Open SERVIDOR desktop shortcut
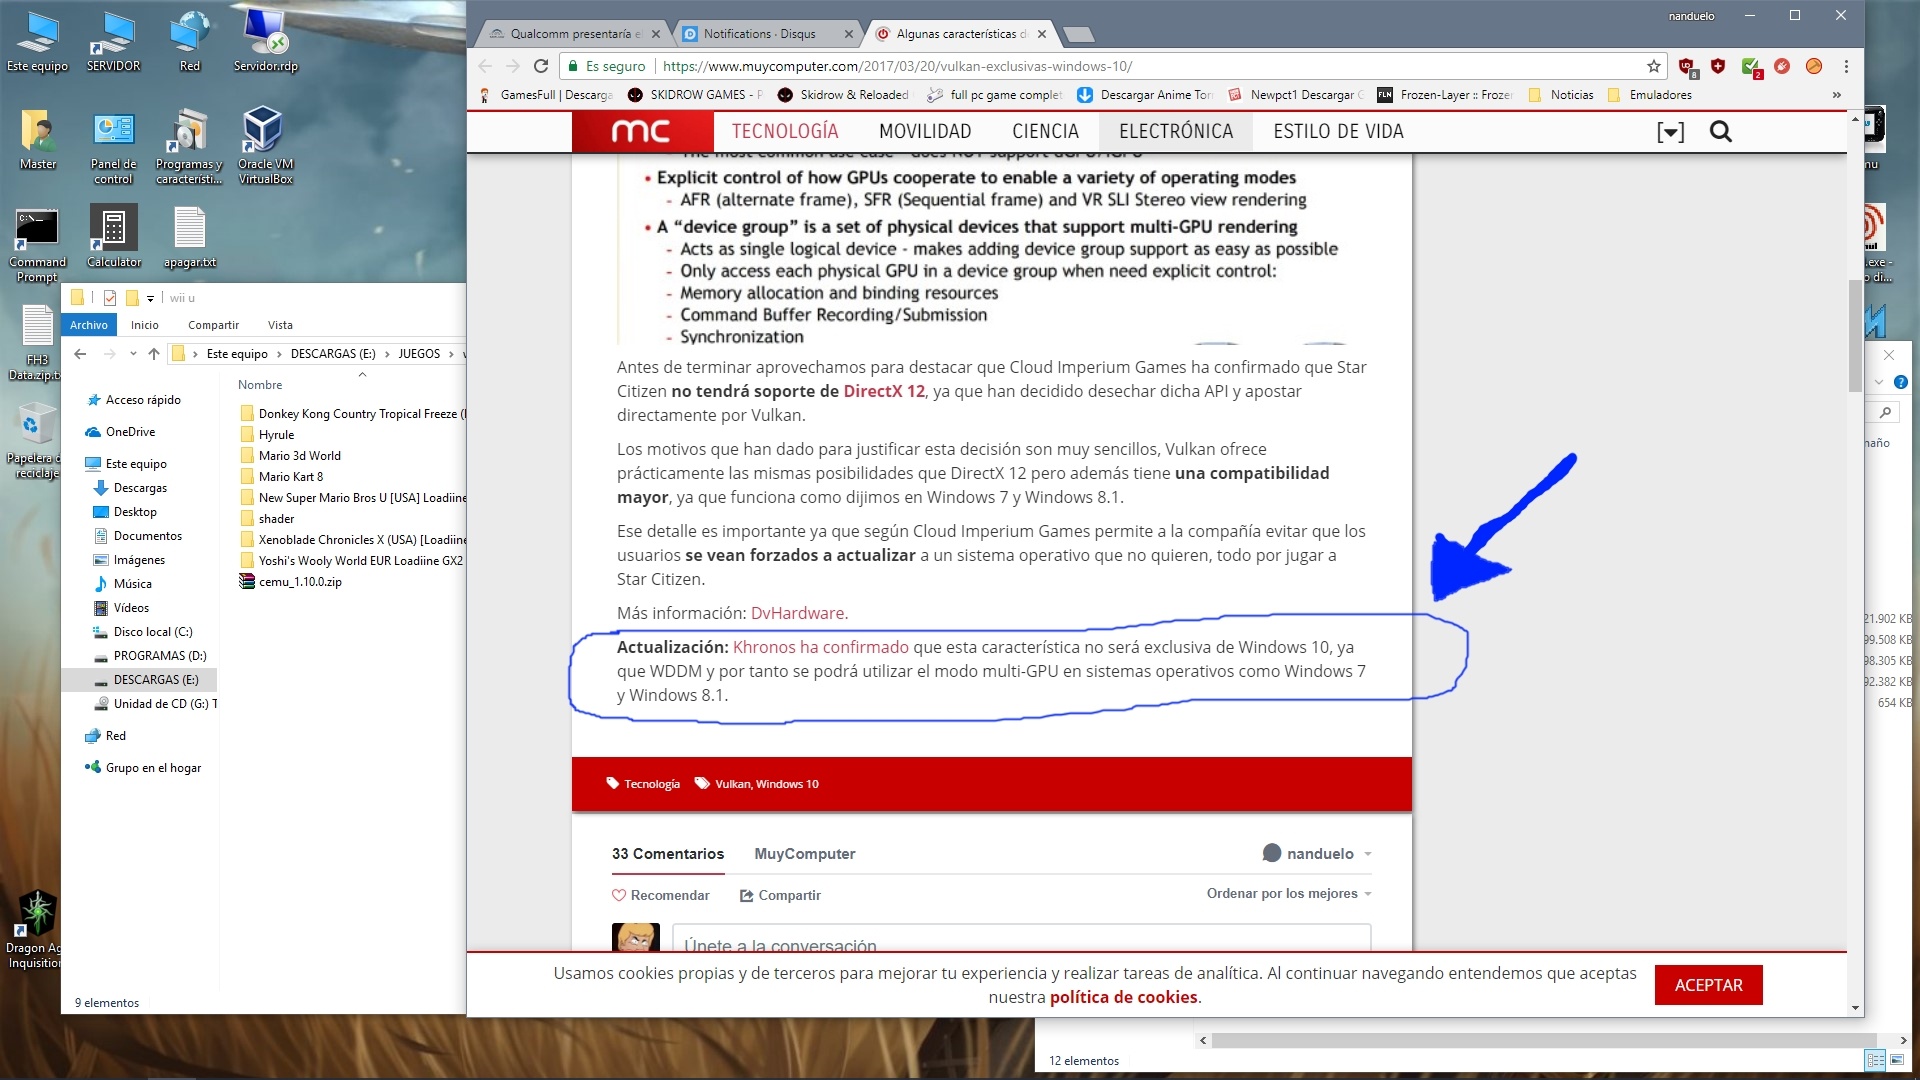The height and width of the screenshot is (1080, 1920). pyautogui.click(x=113, y=42)
